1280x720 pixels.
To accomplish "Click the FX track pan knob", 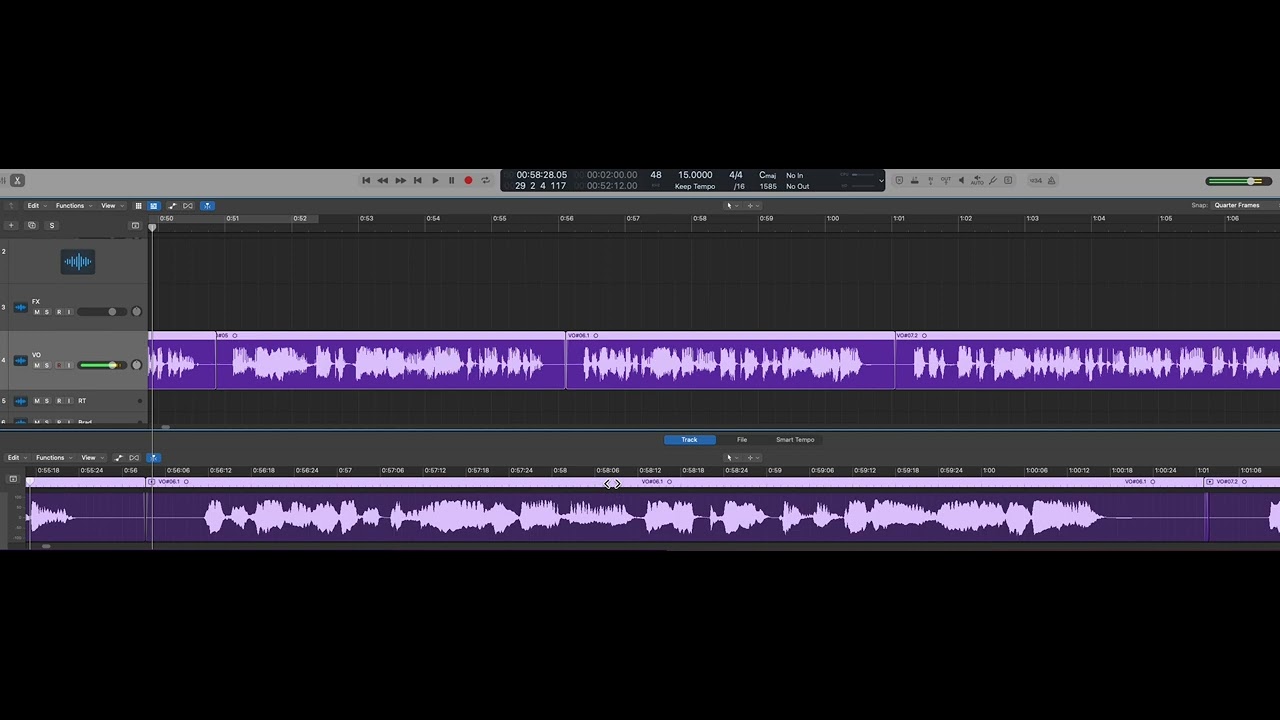I will 136,312.
